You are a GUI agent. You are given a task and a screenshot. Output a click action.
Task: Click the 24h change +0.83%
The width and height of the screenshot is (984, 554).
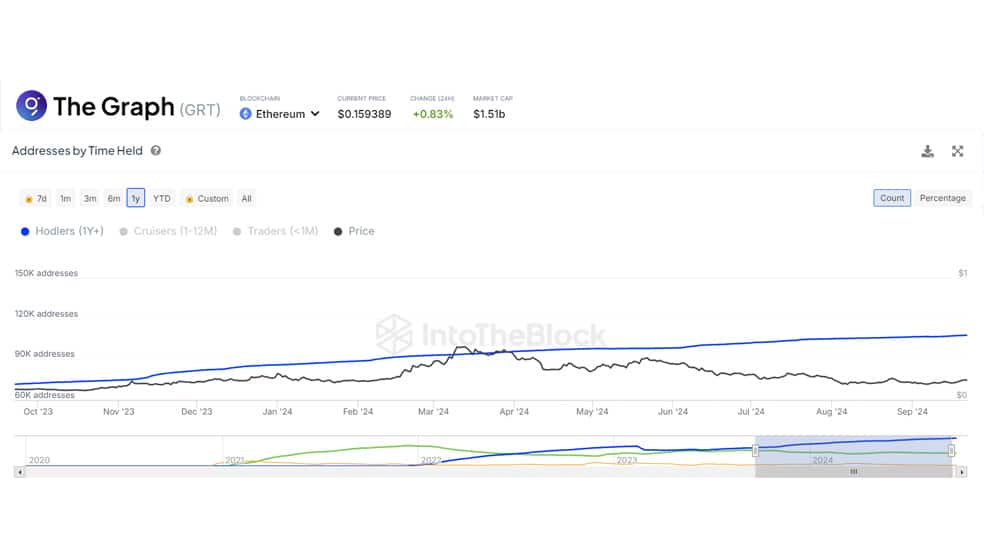(x=432, y=114)
